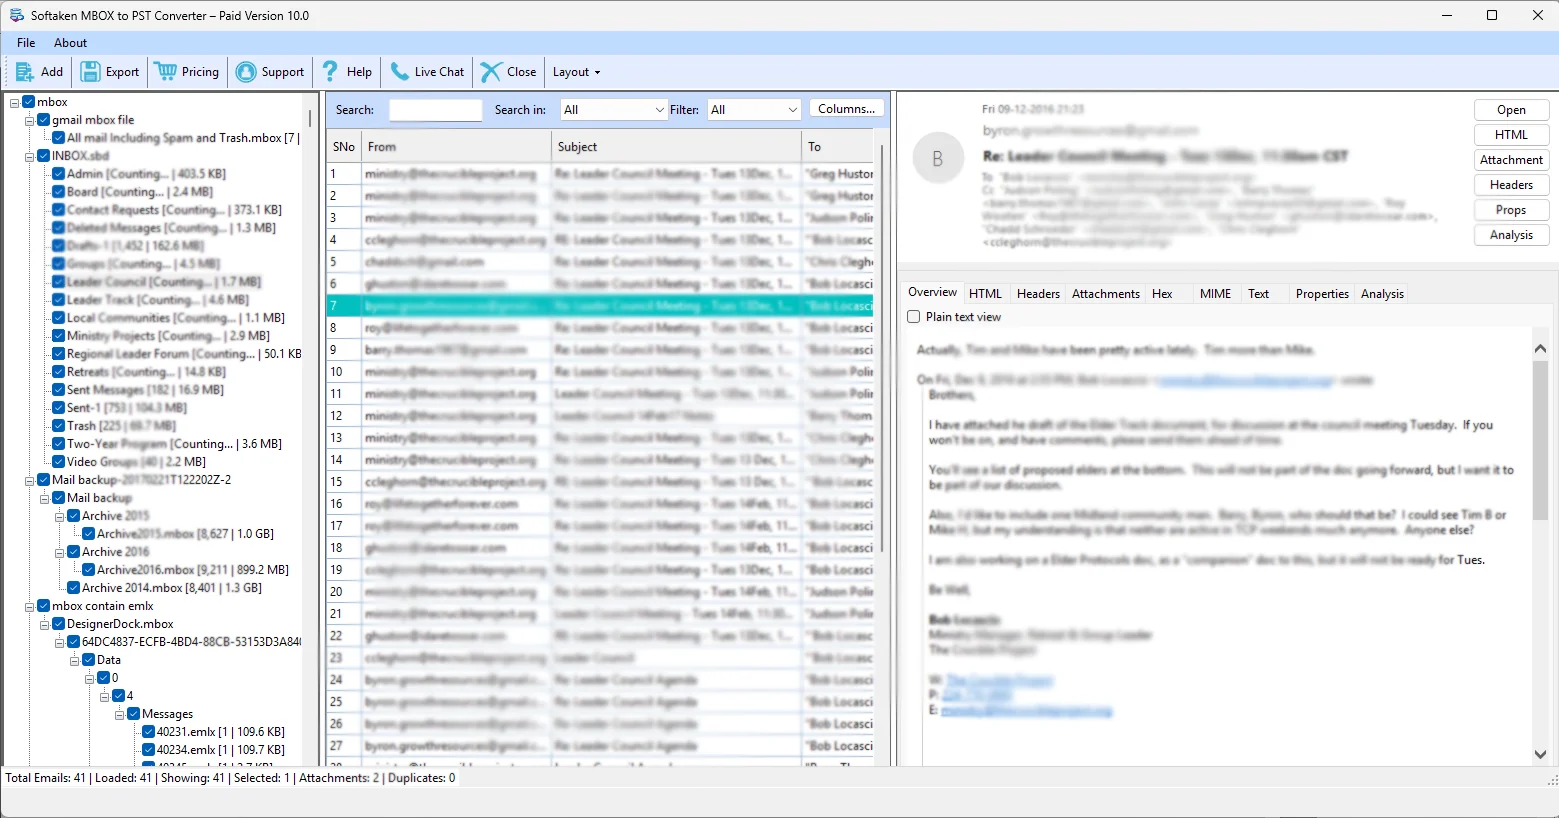Viewport: 1559px width, 818px height.
Task: Collapse the Archive 2016 folder node
Action: pos(60,552)
